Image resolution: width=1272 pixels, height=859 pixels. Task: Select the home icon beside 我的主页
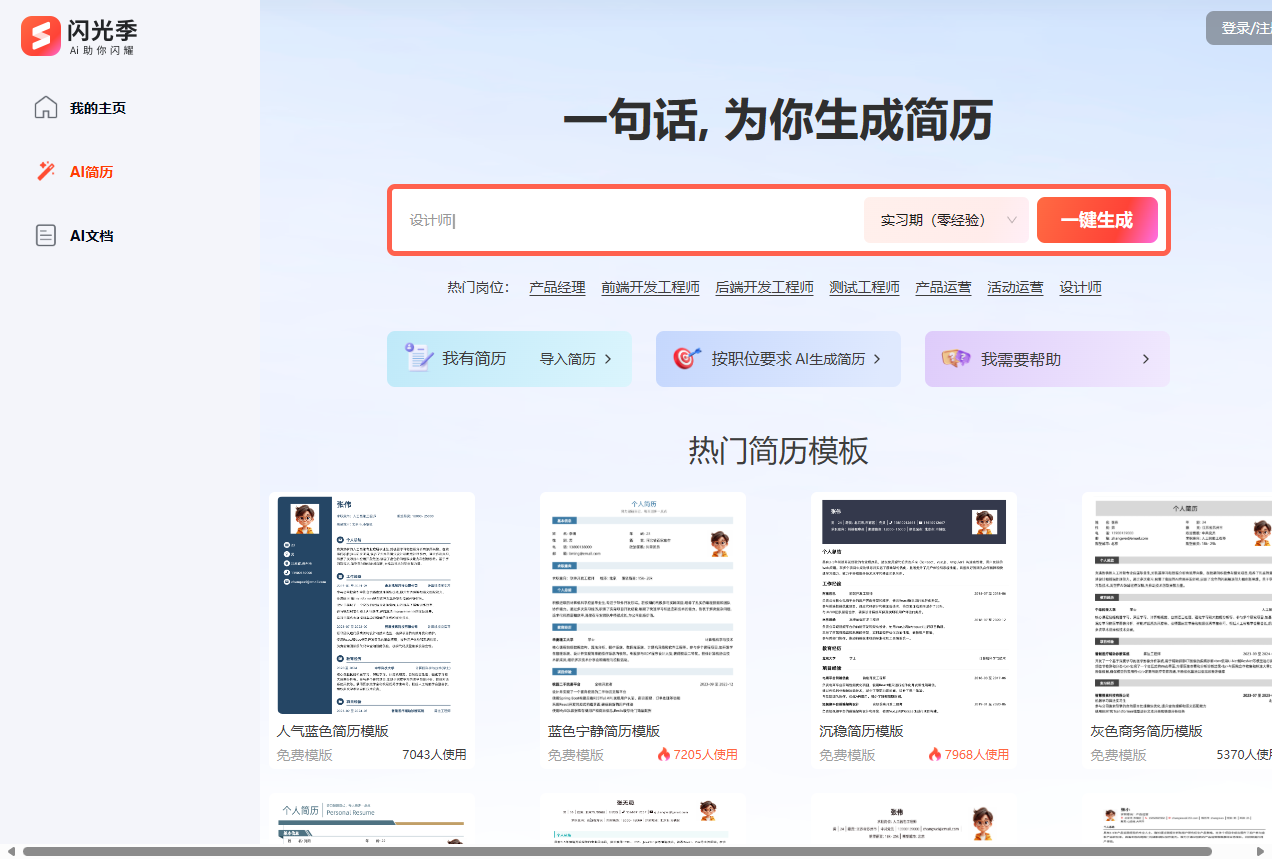[x=46, y=107]
